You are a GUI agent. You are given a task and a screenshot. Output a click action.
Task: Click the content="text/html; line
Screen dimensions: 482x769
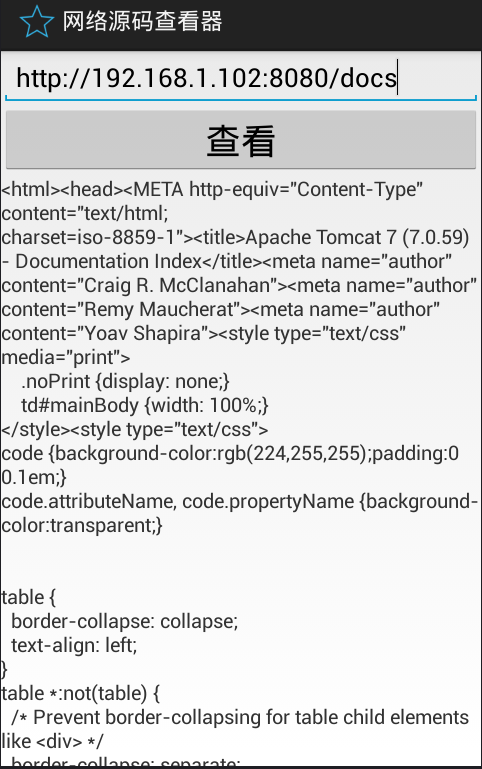85,214
